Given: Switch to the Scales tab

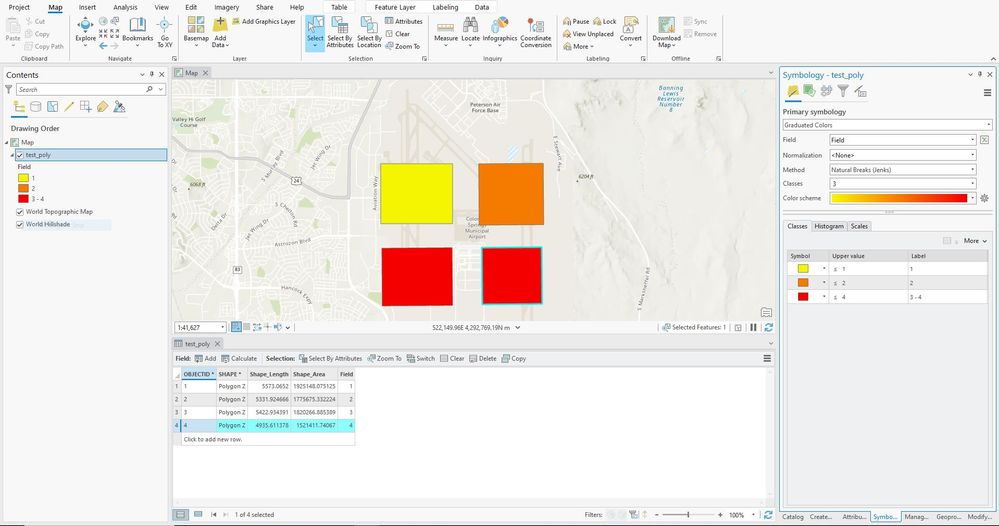Looking at the screenshot, I should click(859, 226).
